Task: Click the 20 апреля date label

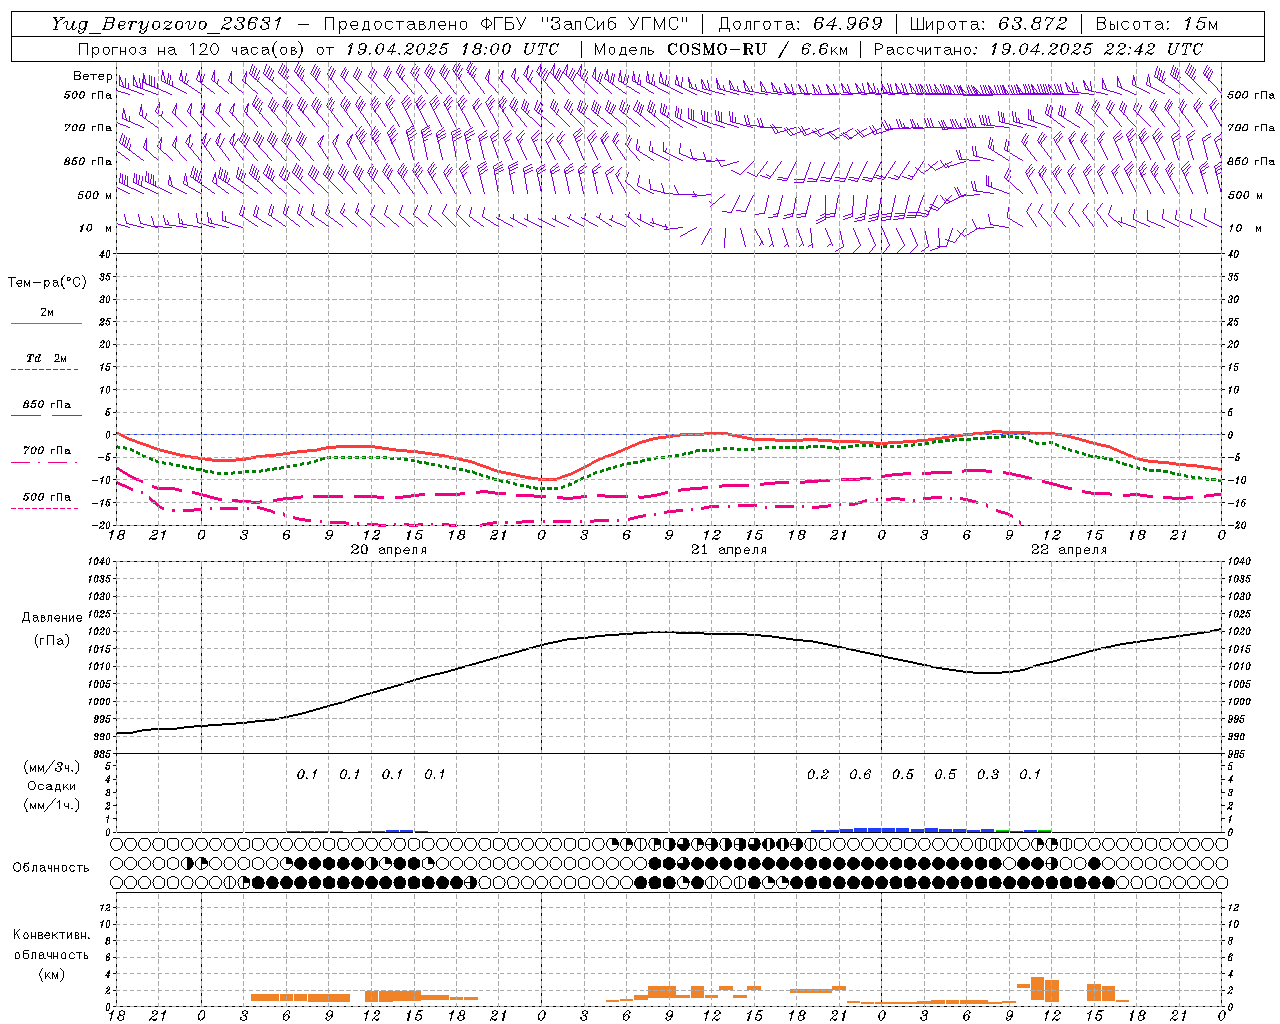Action: pos(388,550)
